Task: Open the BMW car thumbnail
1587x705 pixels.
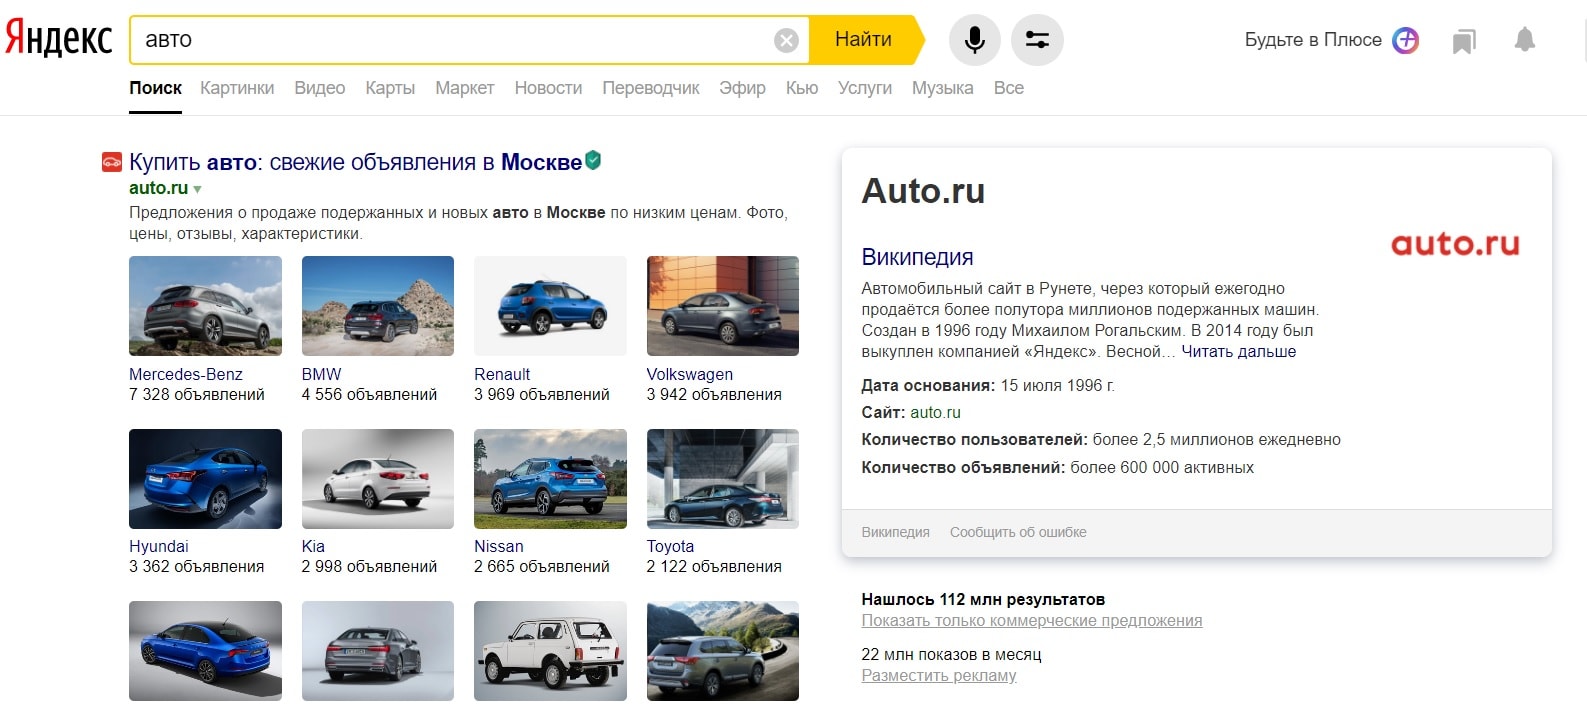Action: 378,306
